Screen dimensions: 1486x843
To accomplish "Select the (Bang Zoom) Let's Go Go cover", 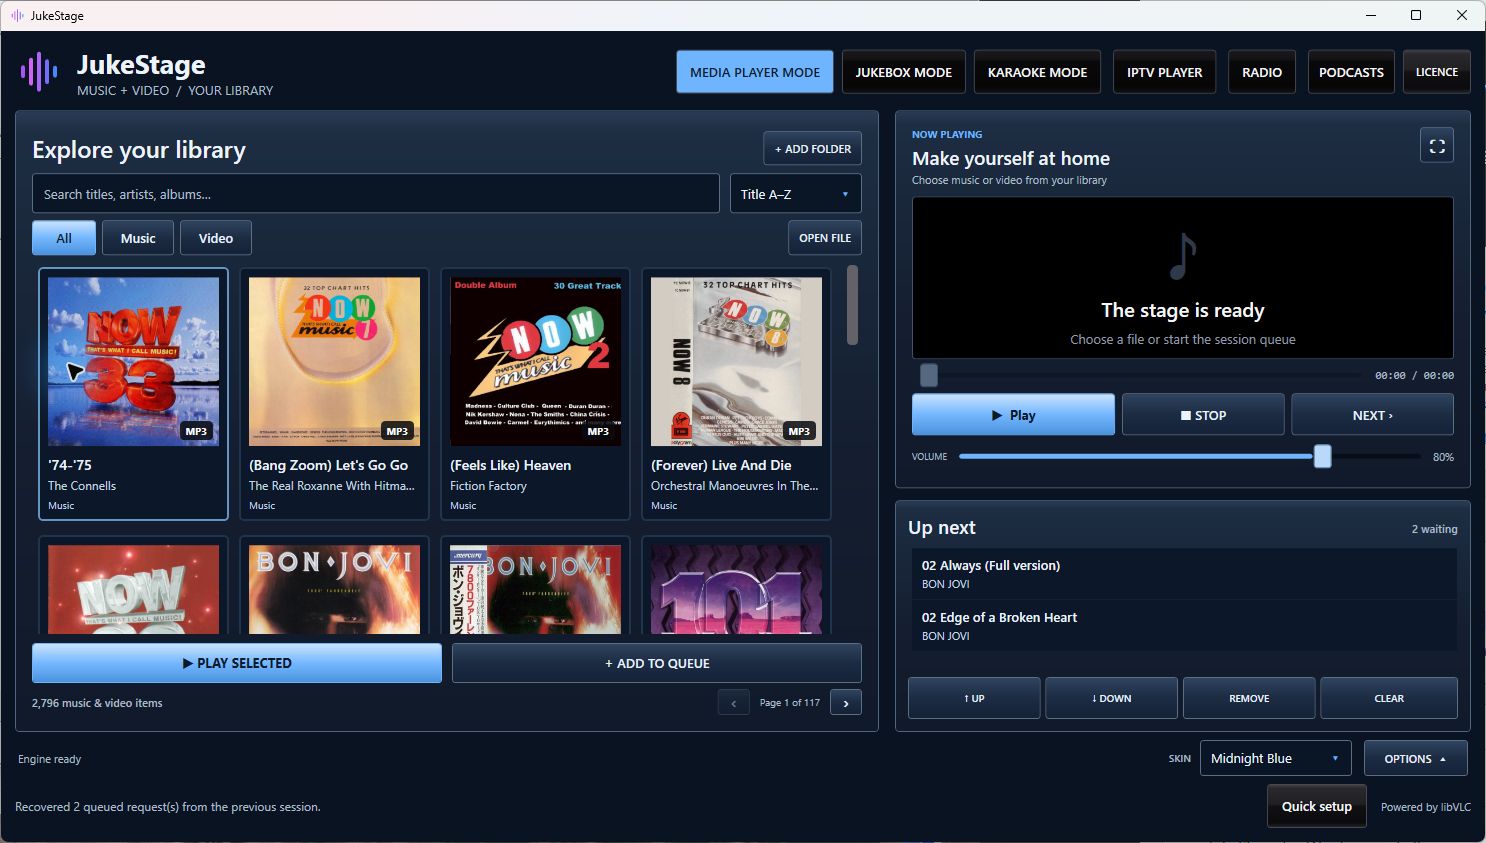I will (334, 361).
